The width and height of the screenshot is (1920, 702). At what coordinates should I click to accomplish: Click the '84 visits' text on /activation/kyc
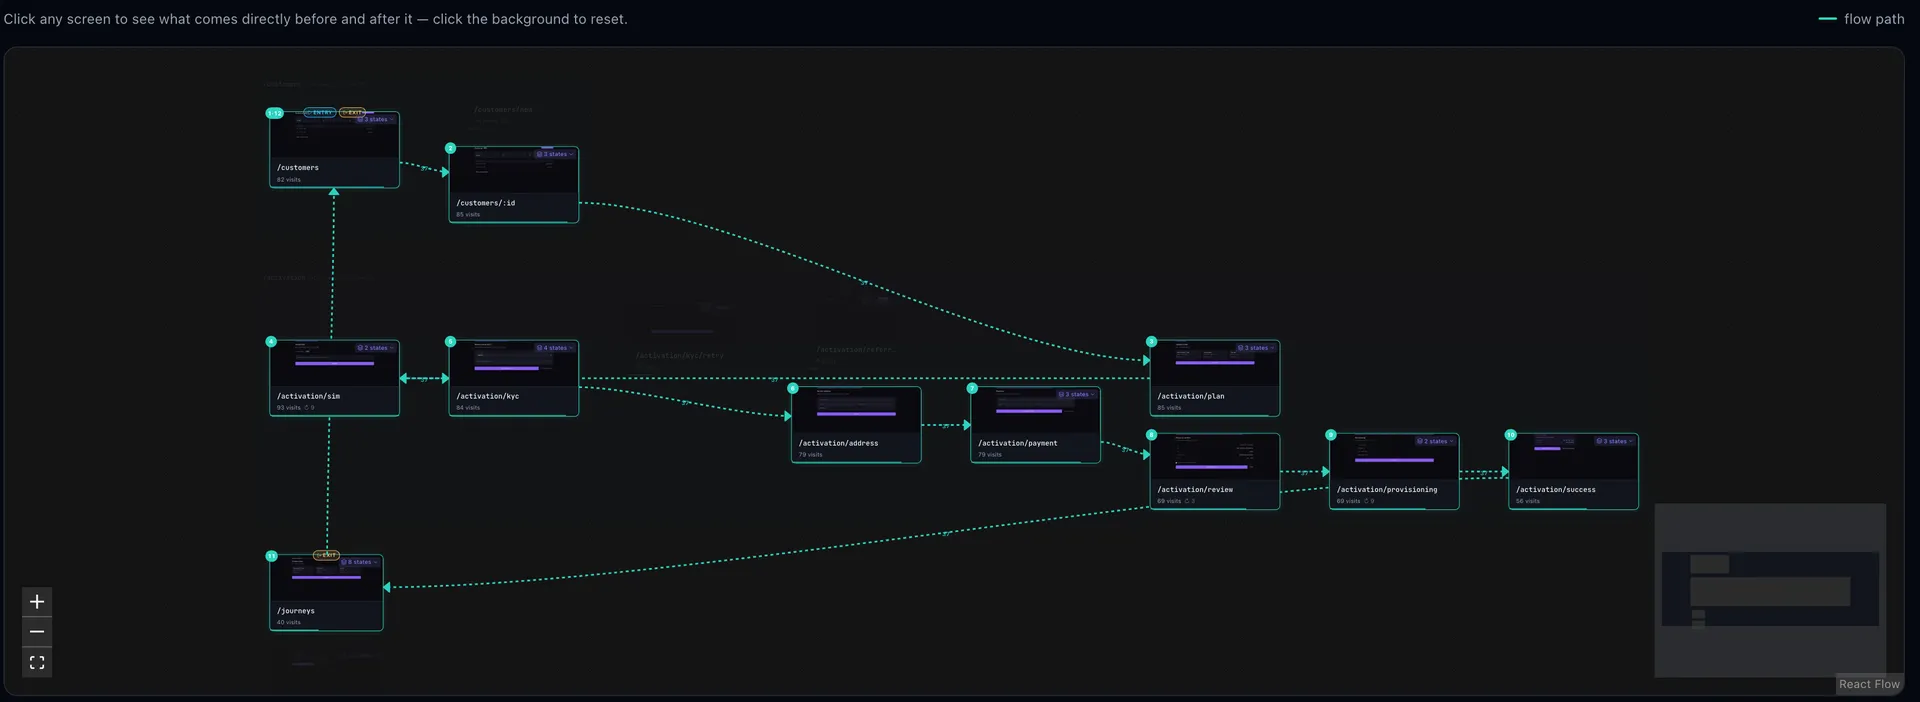(468, 408)
